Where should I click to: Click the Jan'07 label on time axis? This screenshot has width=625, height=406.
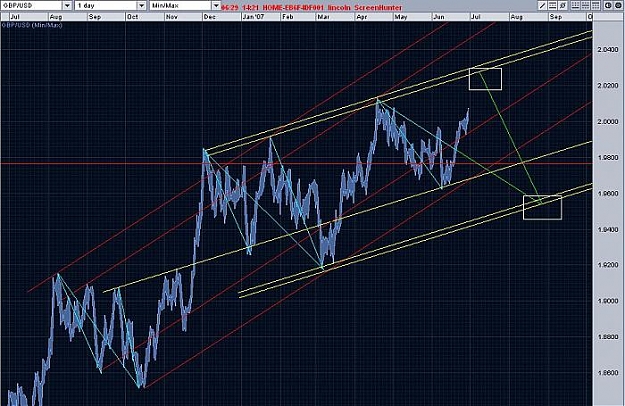click(x=253, y=17)
